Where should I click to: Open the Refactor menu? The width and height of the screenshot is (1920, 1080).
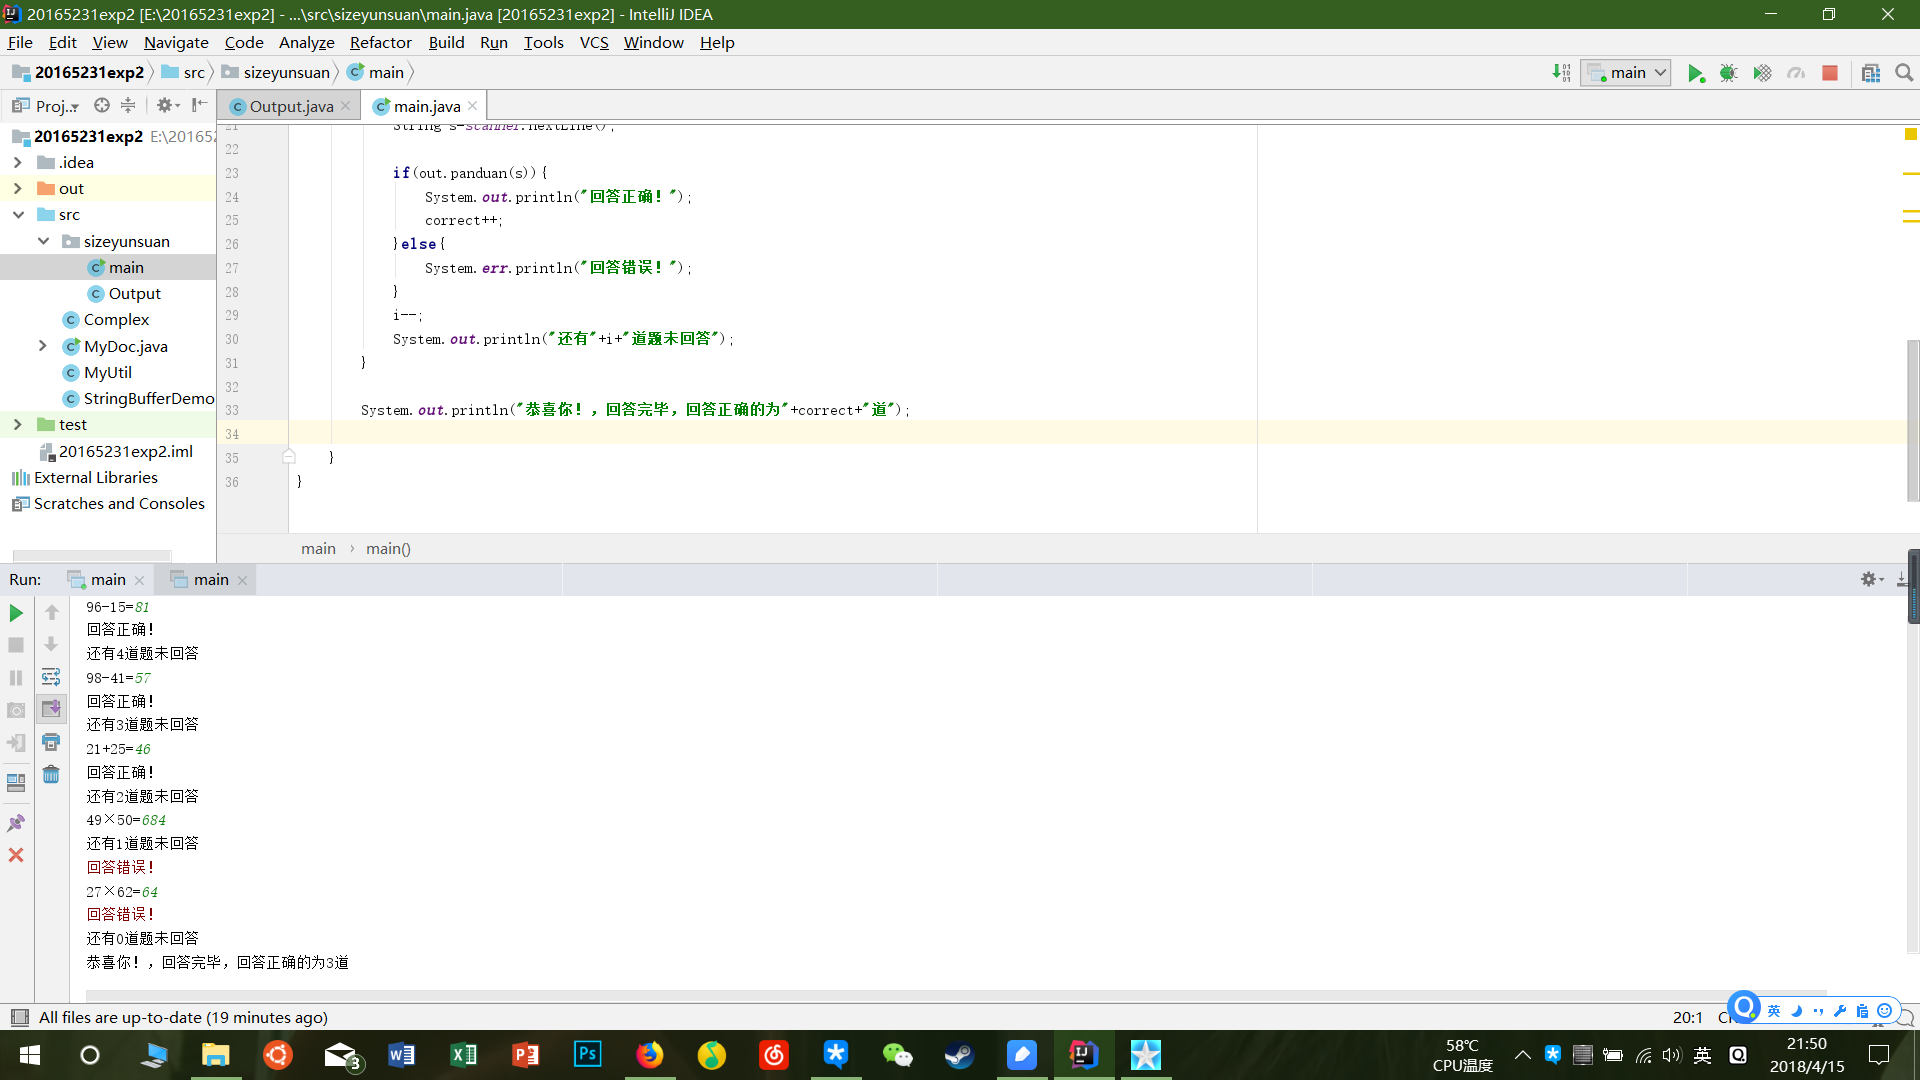click(x=380, y=42)
